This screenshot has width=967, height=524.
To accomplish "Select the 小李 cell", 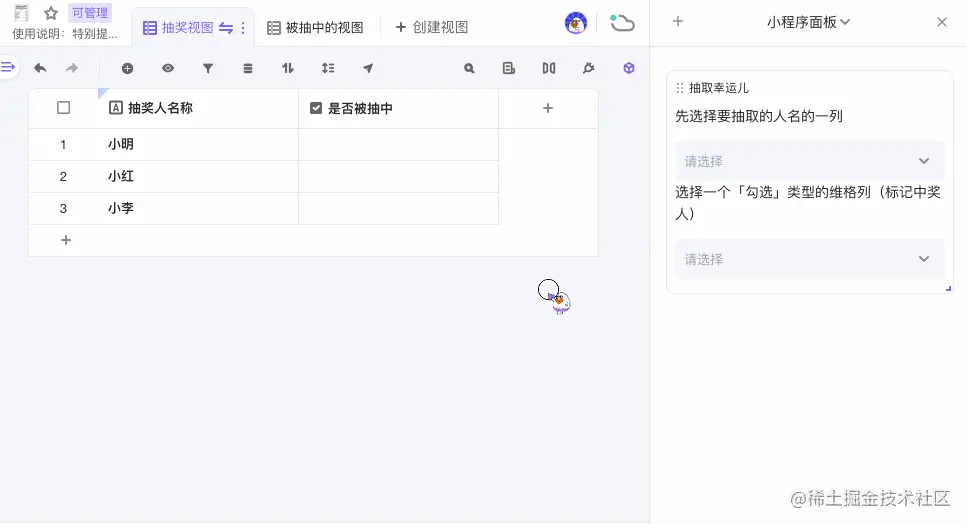I will 199,209.
